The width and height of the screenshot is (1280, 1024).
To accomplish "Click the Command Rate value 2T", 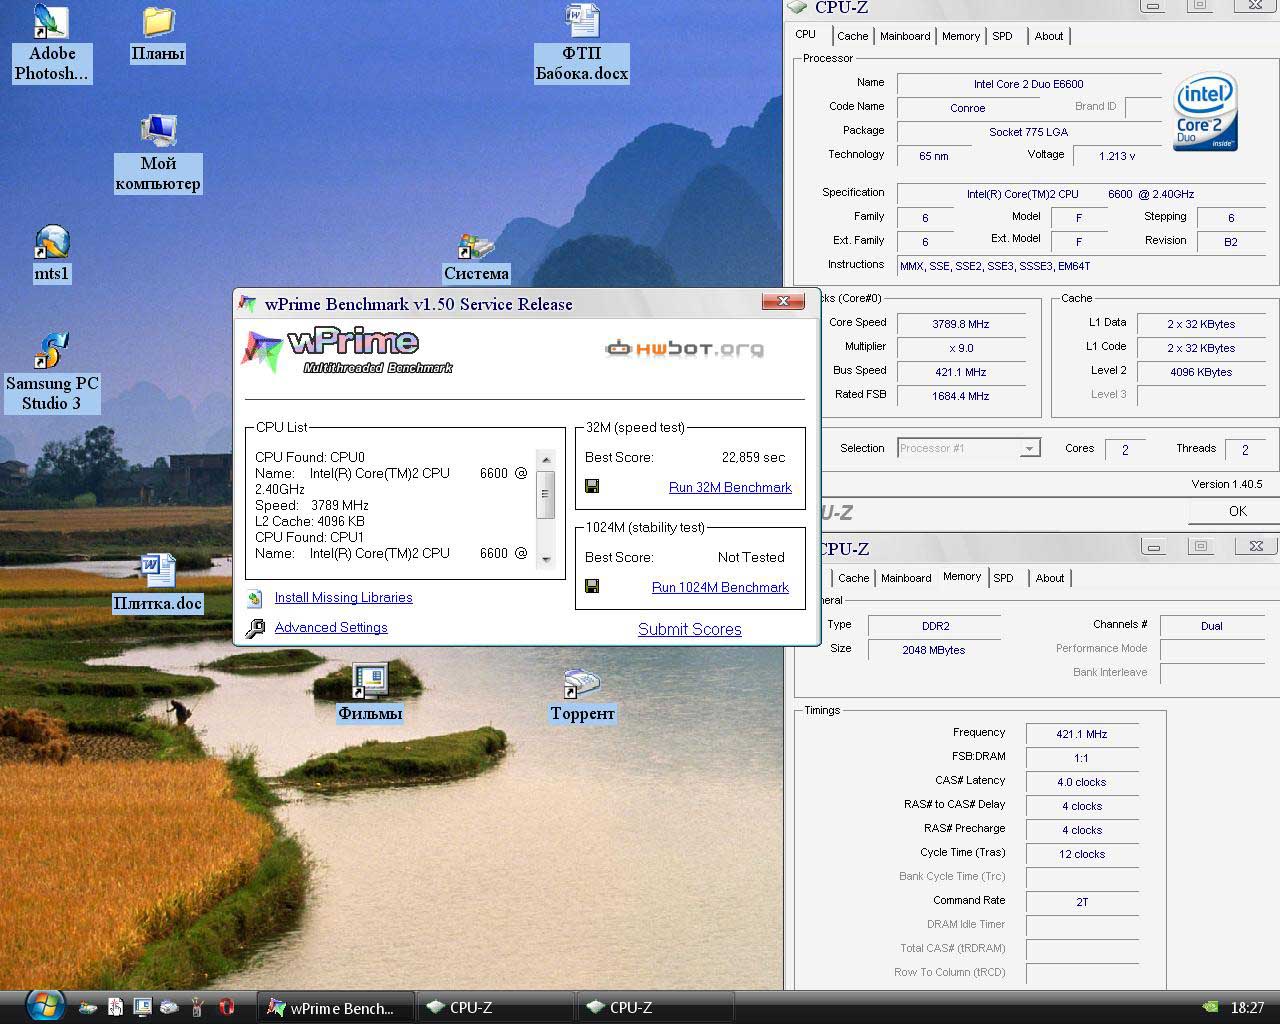I will coord(1082,902).
